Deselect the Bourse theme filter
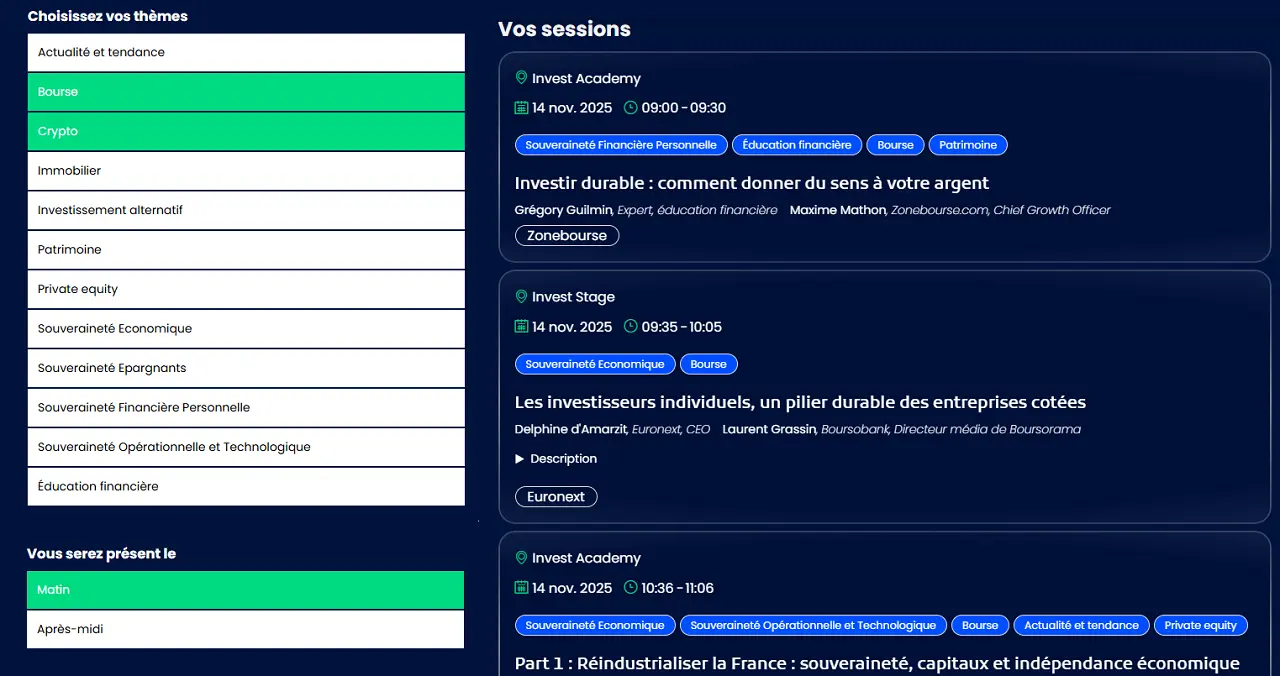Image resolution: width=1280 pixels, height=676 pixels. click(246, 91)
